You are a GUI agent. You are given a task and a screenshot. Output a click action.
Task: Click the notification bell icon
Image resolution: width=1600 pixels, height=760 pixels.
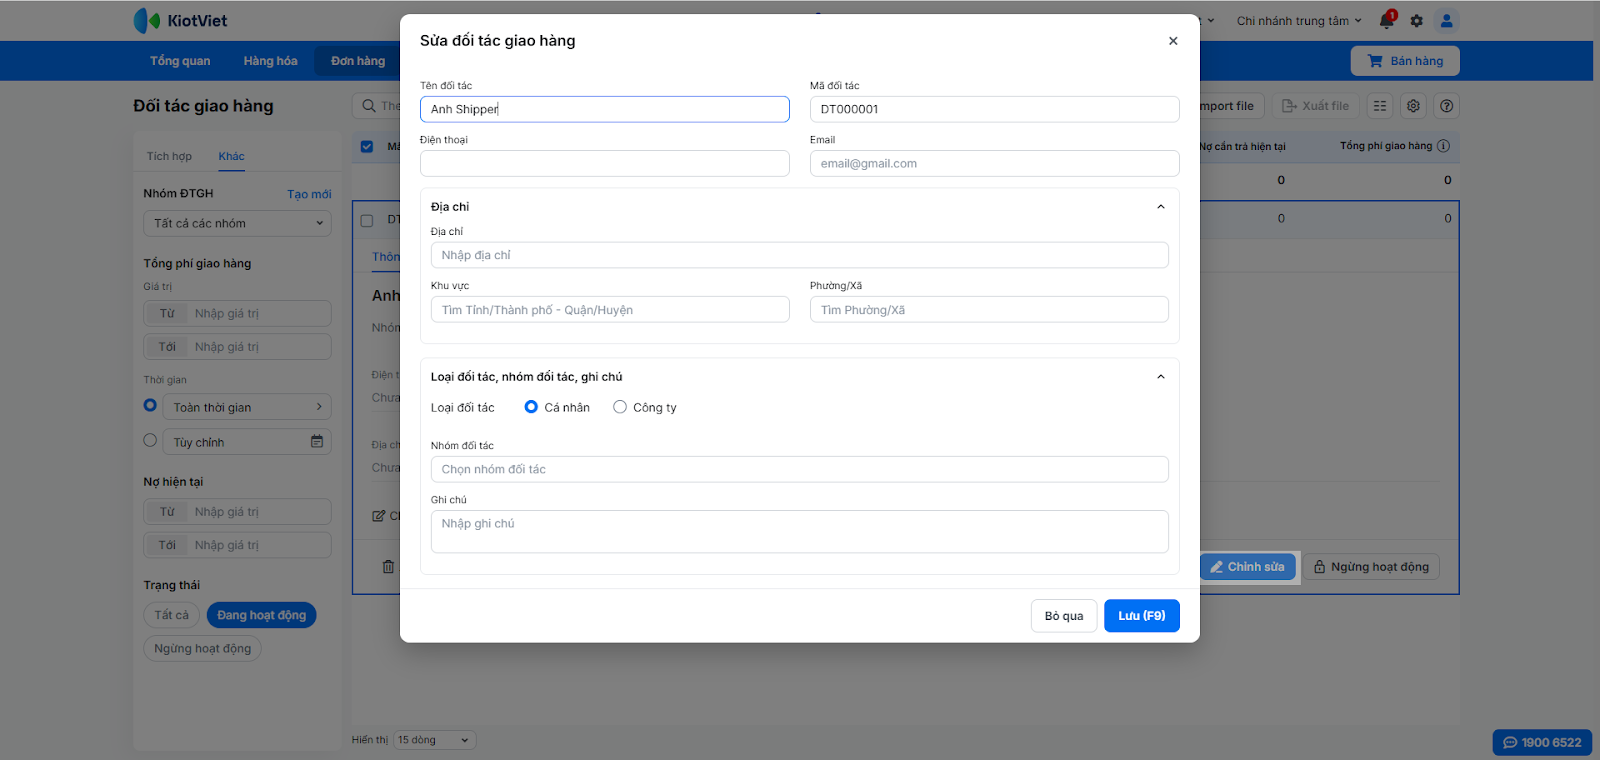point(1386,21)
